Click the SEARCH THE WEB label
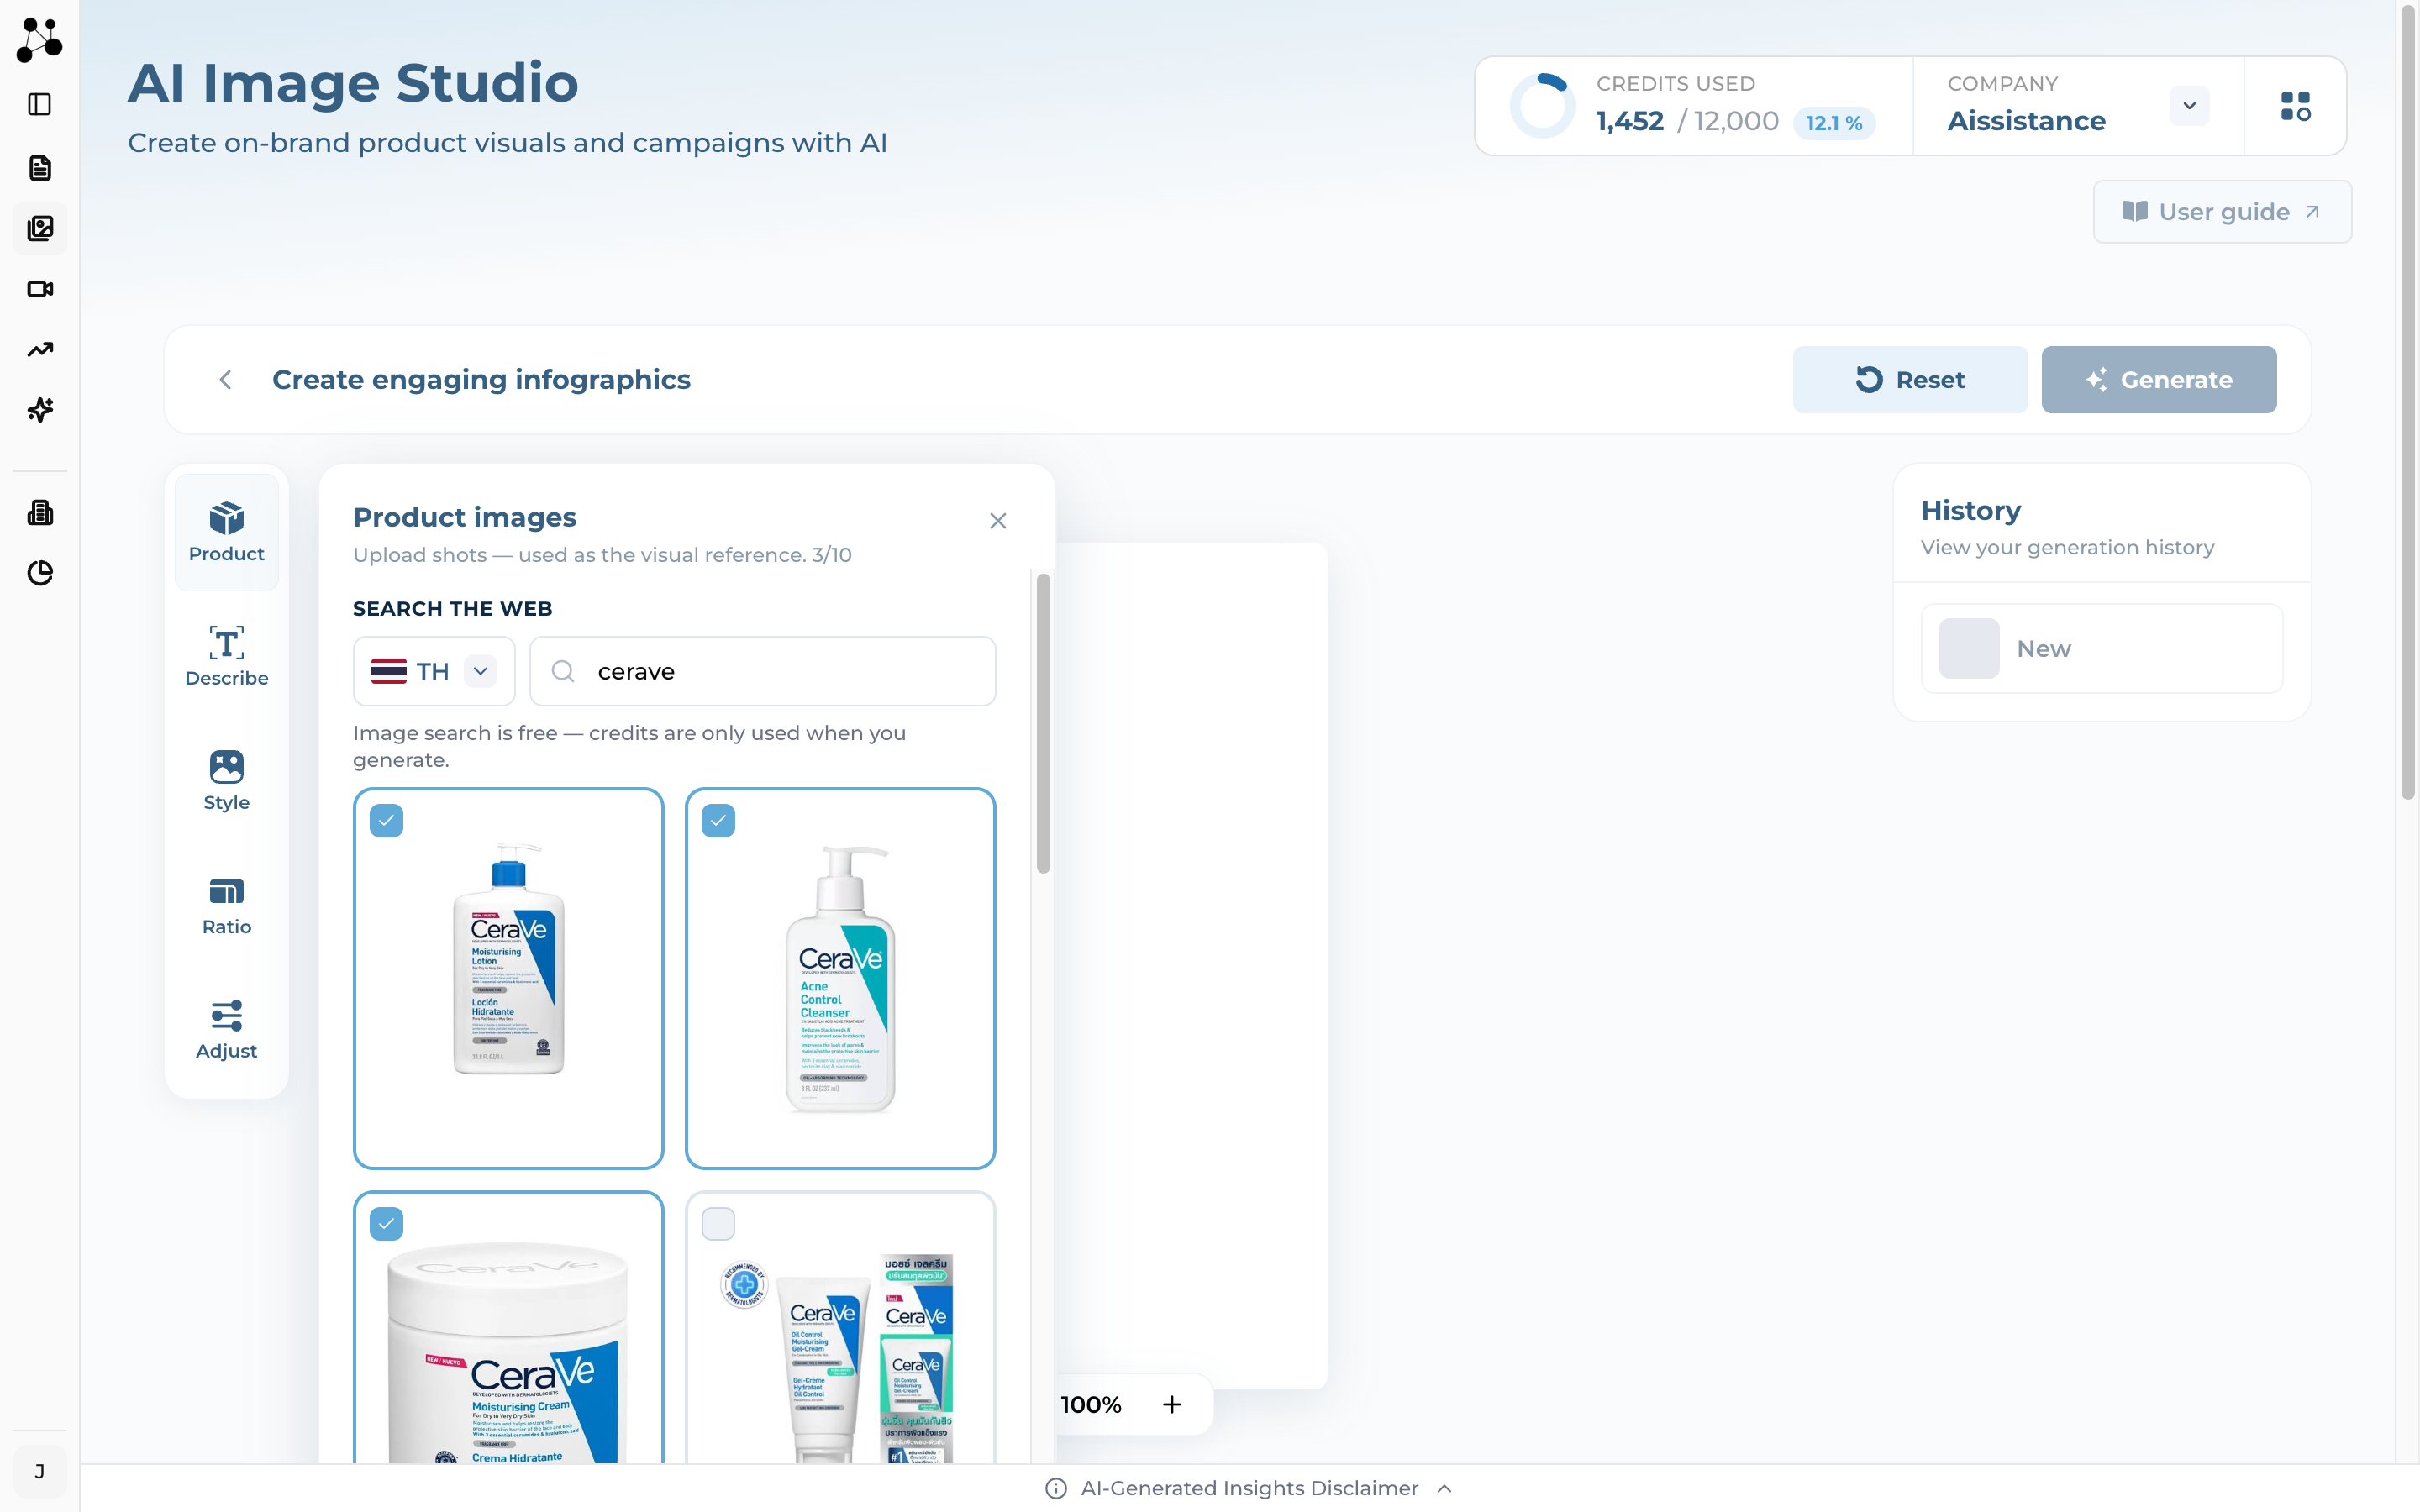Image resolution: width=2420 pixels, height=1512 pixels. (x=452, y=608)
